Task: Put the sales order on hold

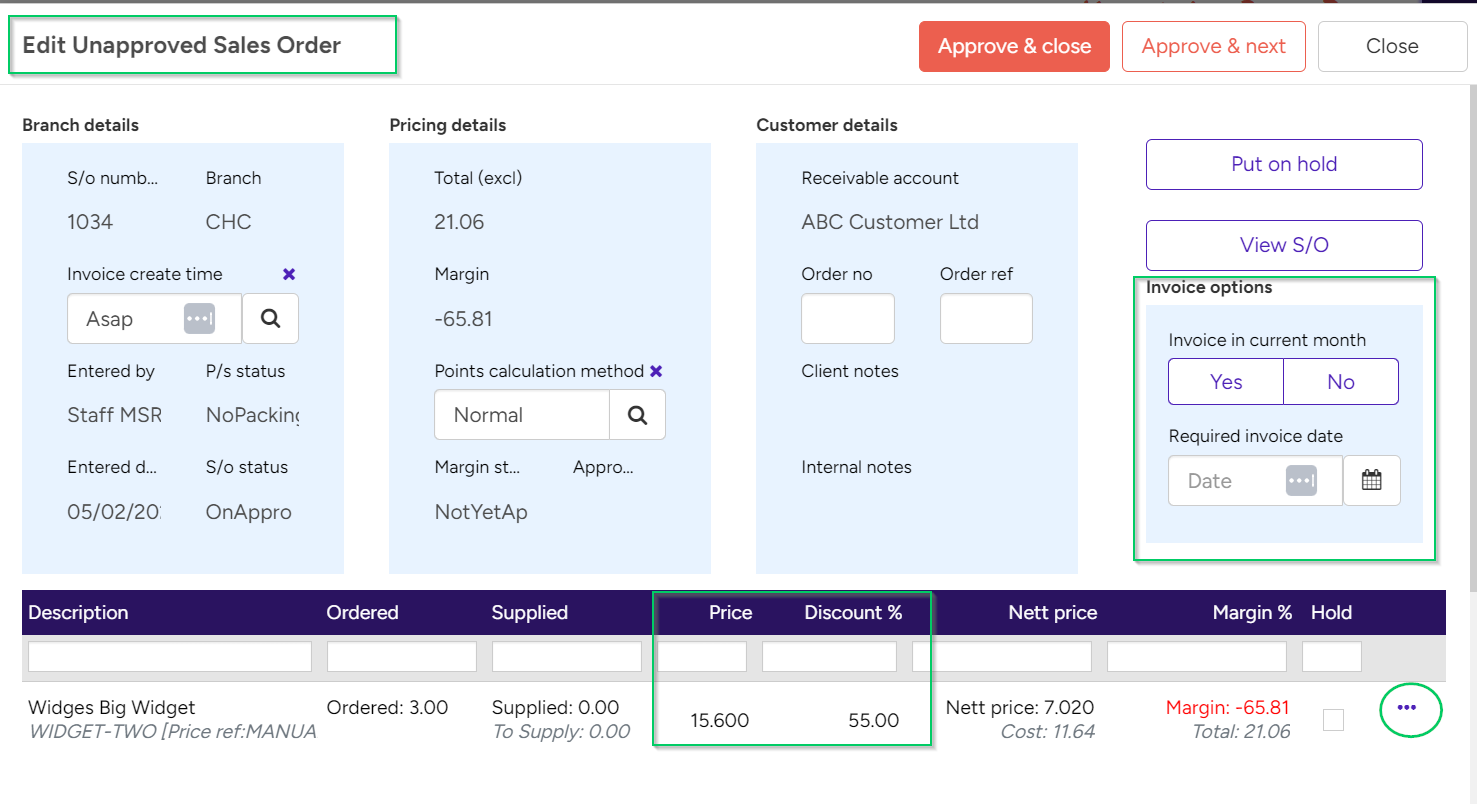Action: 1283,164
